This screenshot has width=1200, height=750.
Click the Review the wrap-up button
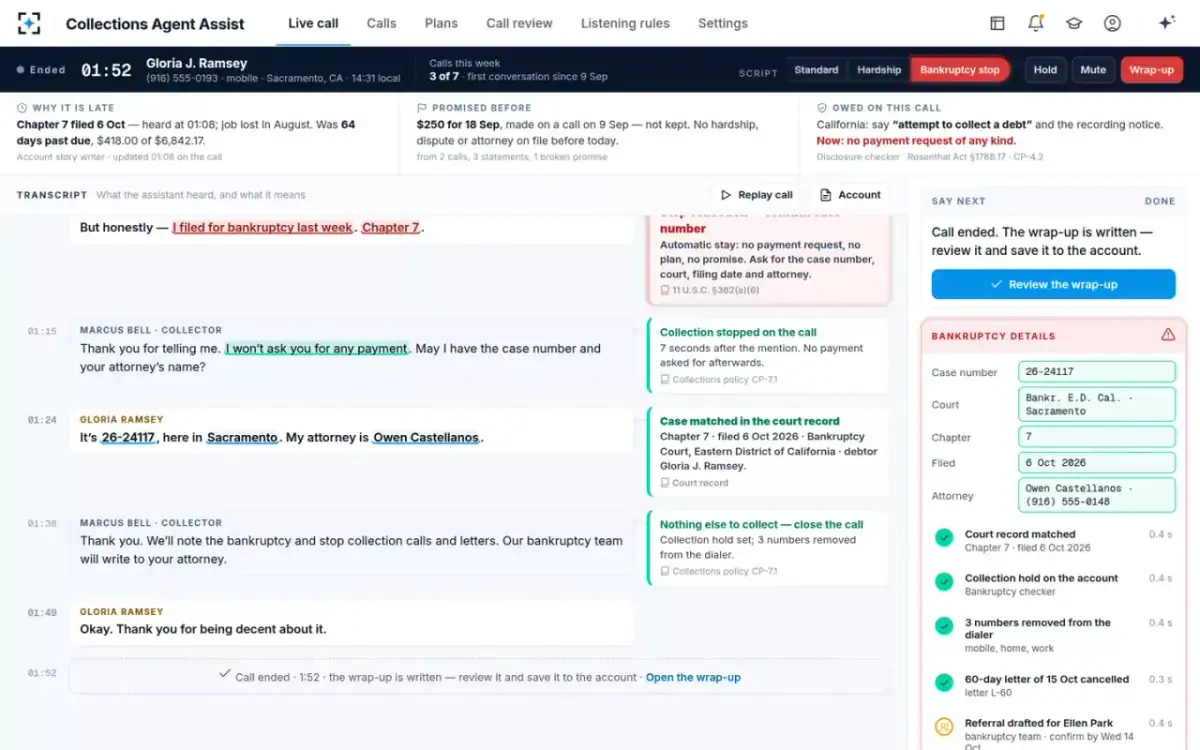[x=1053, y=284]
